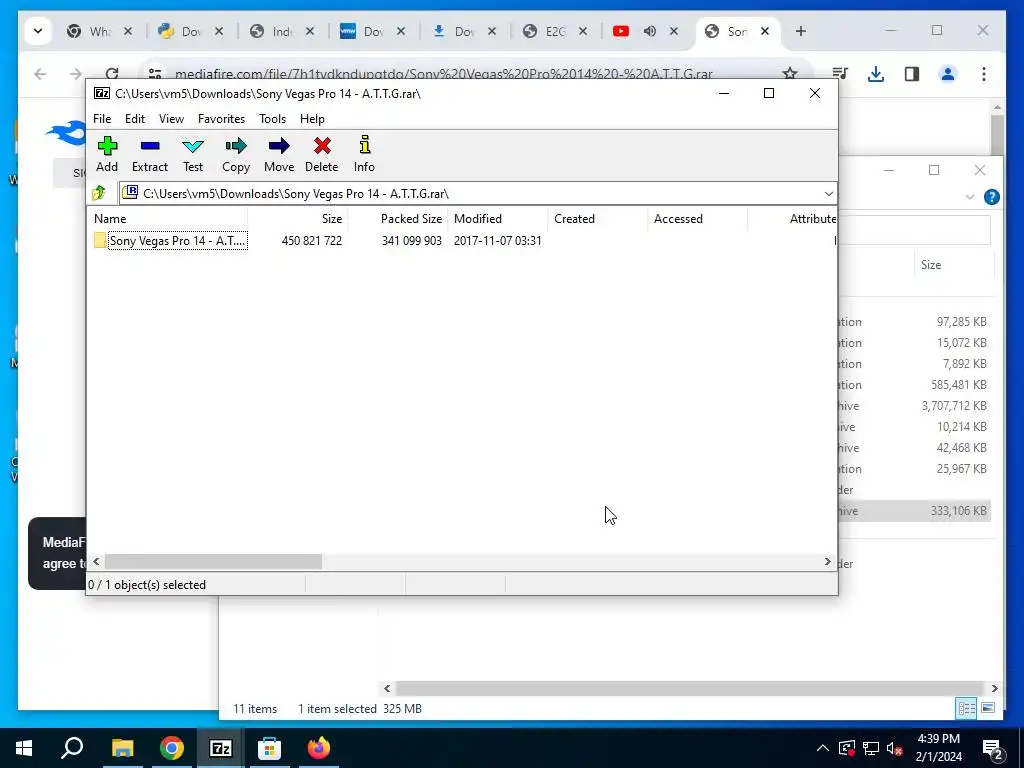Open Firefox from the taskbar
This screenshot has height=768, width=1024.
[319, 748]
